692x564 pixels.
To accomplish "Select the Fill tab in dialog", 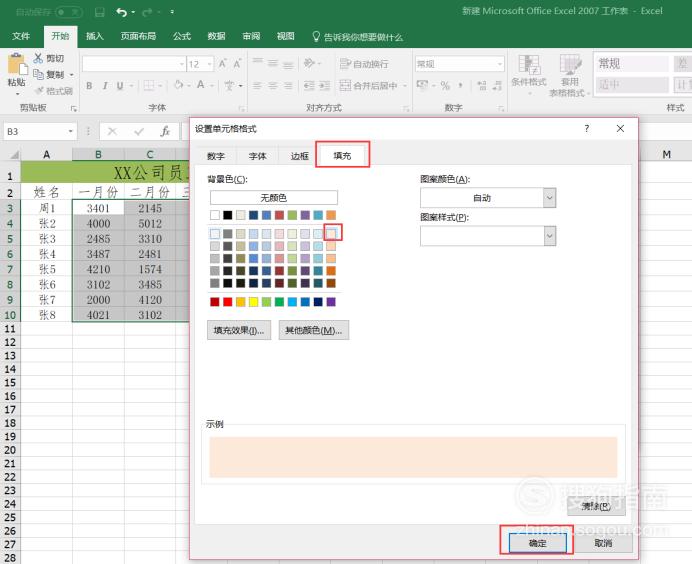I will point(342,155).
